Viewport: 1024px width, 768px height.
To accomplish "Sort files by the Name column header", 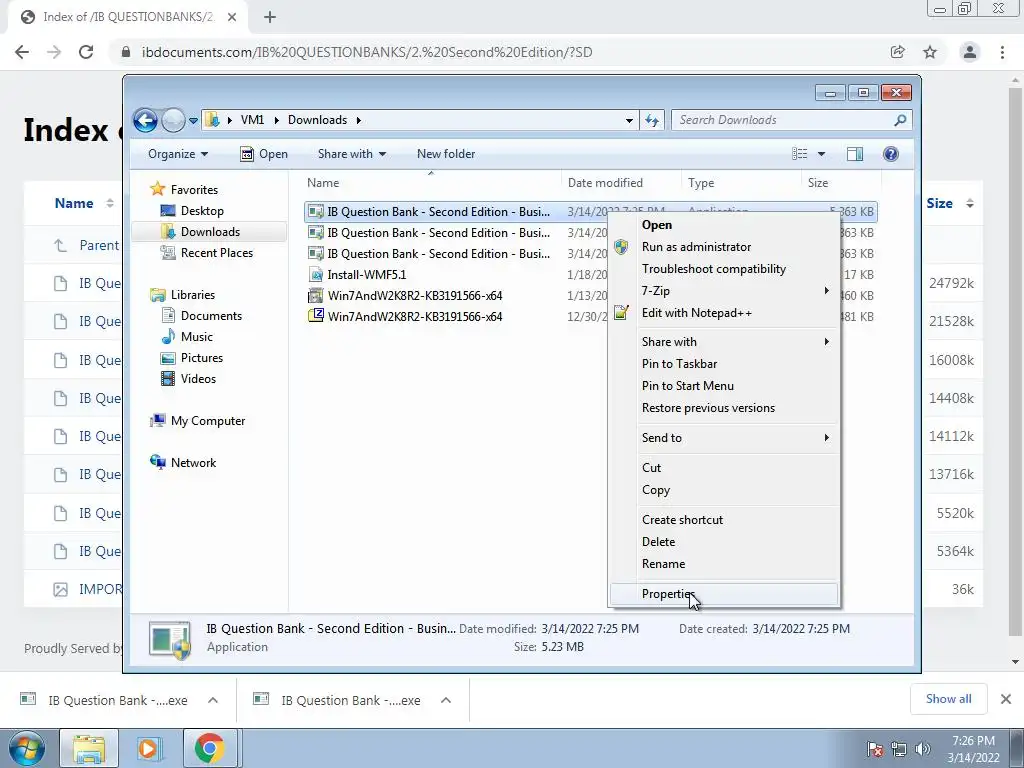I will point(431,183).
